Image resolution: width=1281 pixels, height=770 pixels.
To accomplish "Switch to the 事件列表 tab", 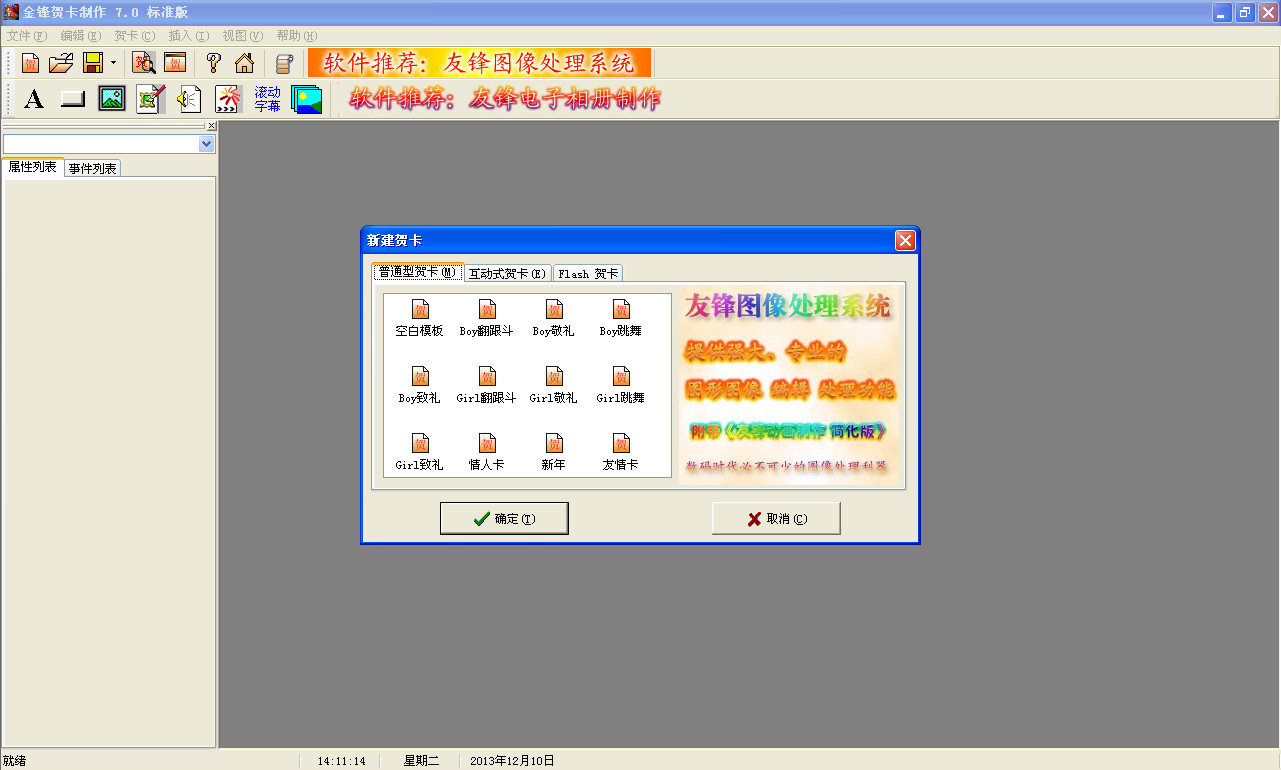I will click(x=93, y=168).
